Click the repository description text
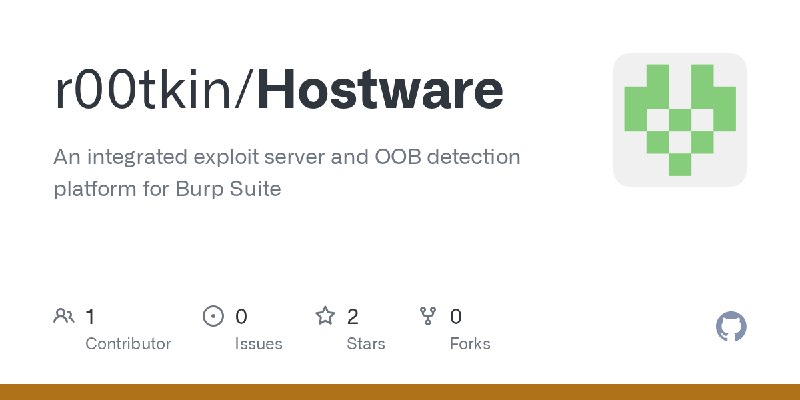800x400 pixels. click(287, 173)
